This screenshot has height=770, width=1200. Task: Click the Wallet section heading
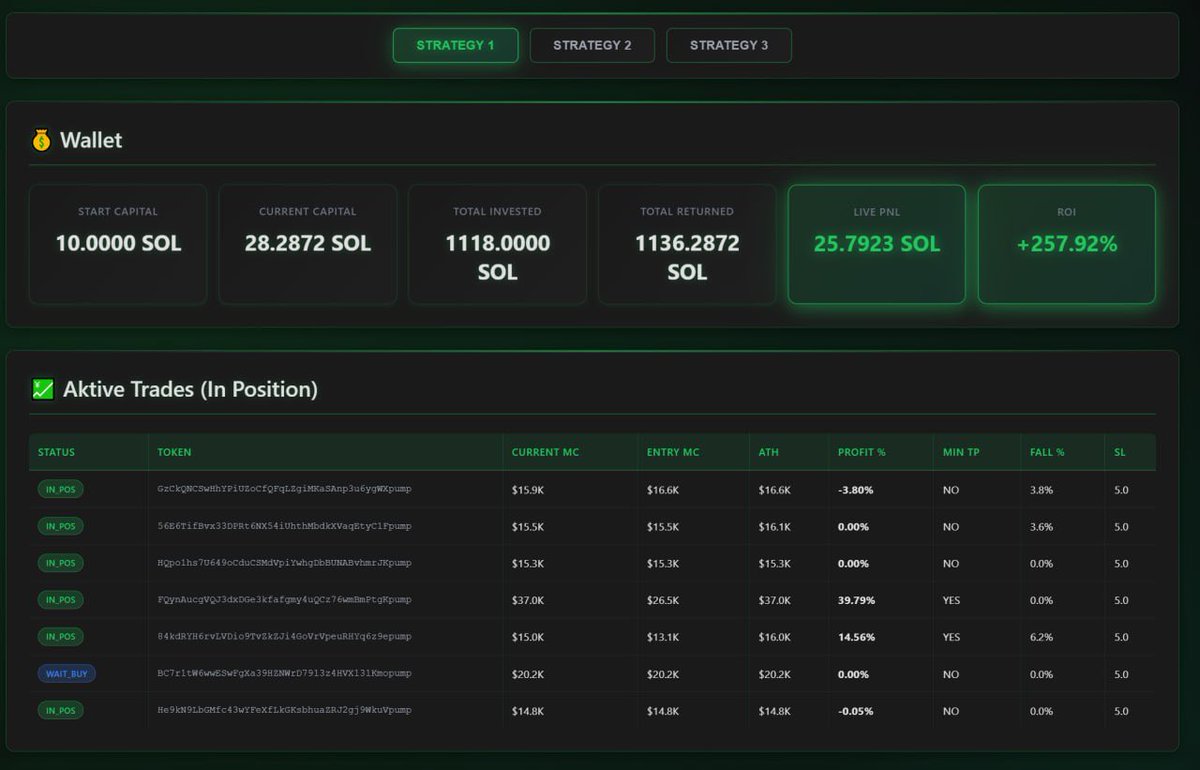click(91, 141)
